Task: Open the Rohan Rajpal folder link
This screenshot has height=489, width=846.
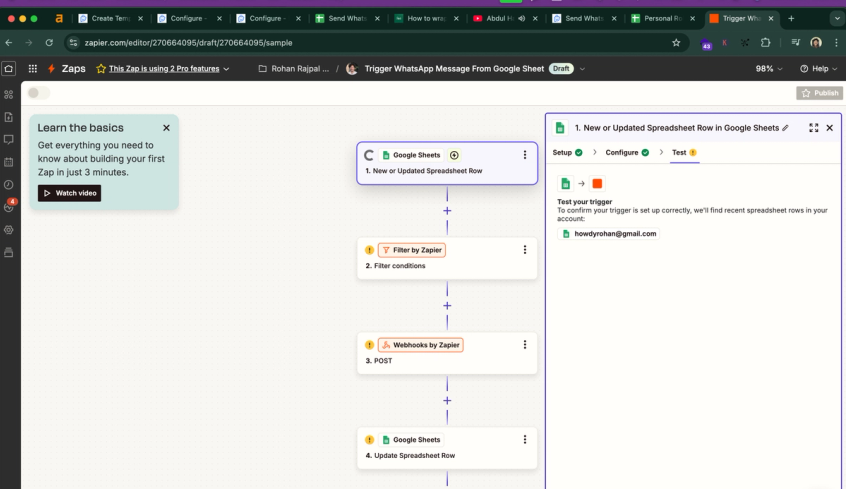Action: coord(294,69)
